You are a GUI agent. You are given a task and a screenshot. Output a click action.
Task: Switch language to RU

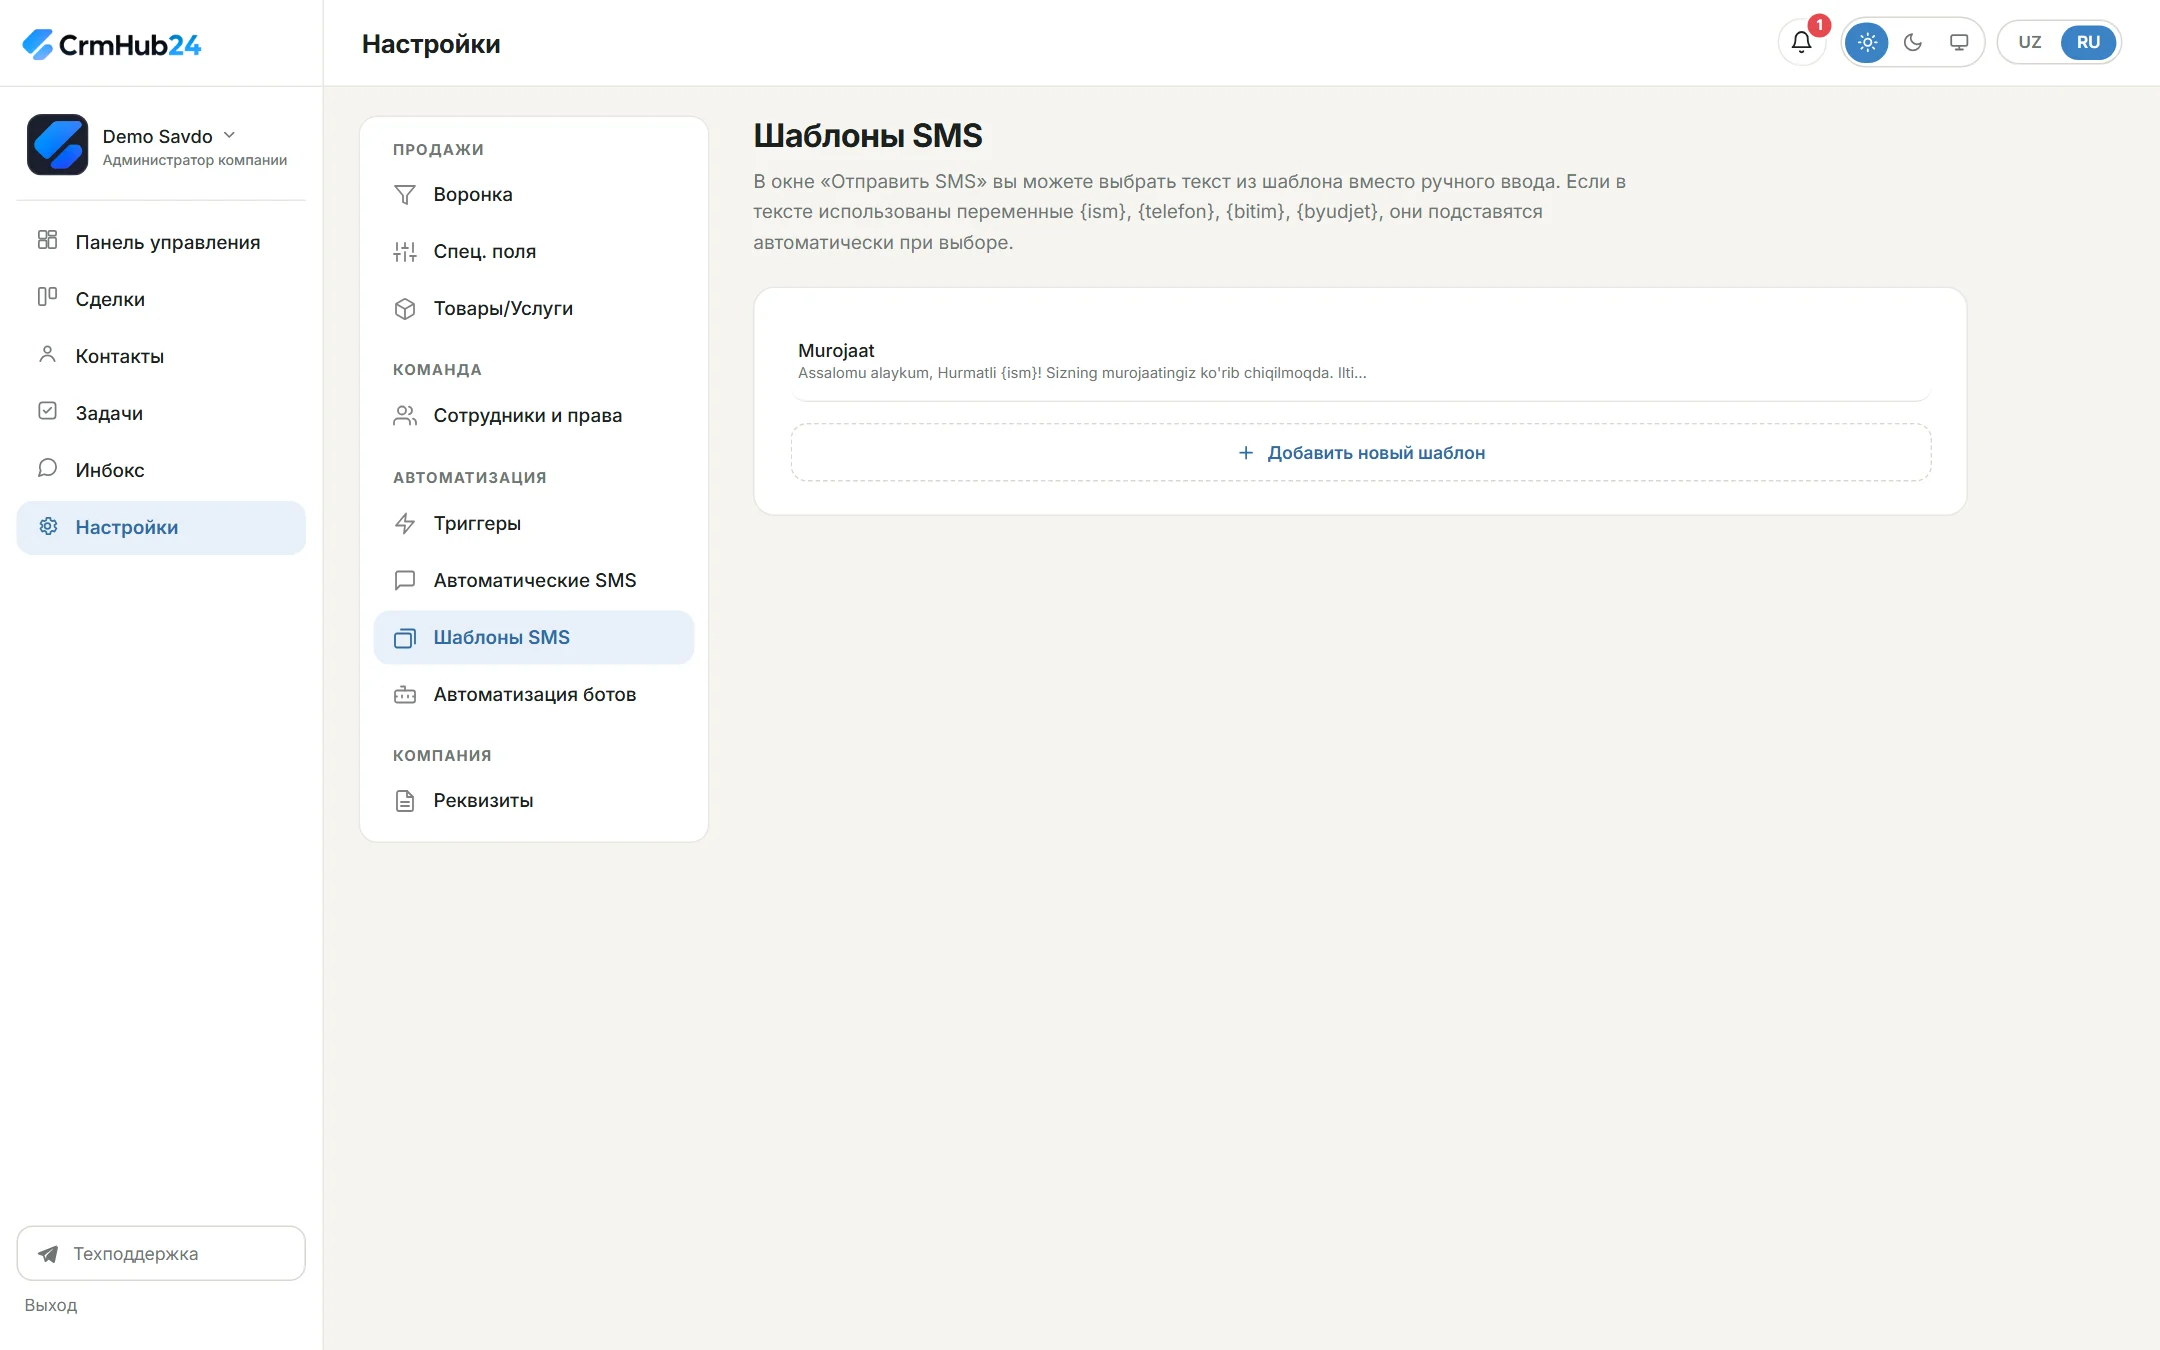point(2088,42)
